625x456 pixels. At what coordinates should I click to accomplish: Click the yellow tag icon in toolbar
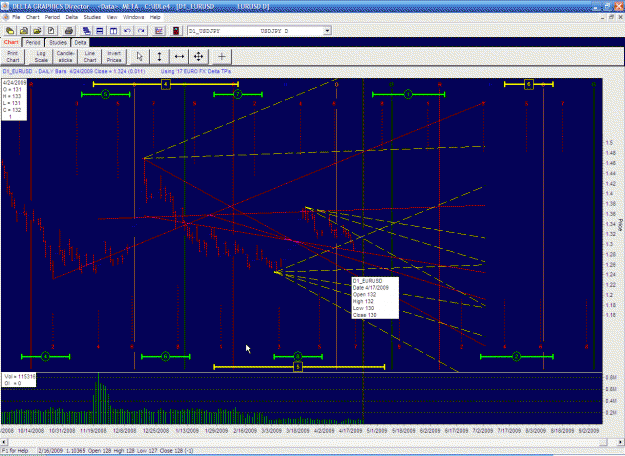coord(10,31)
